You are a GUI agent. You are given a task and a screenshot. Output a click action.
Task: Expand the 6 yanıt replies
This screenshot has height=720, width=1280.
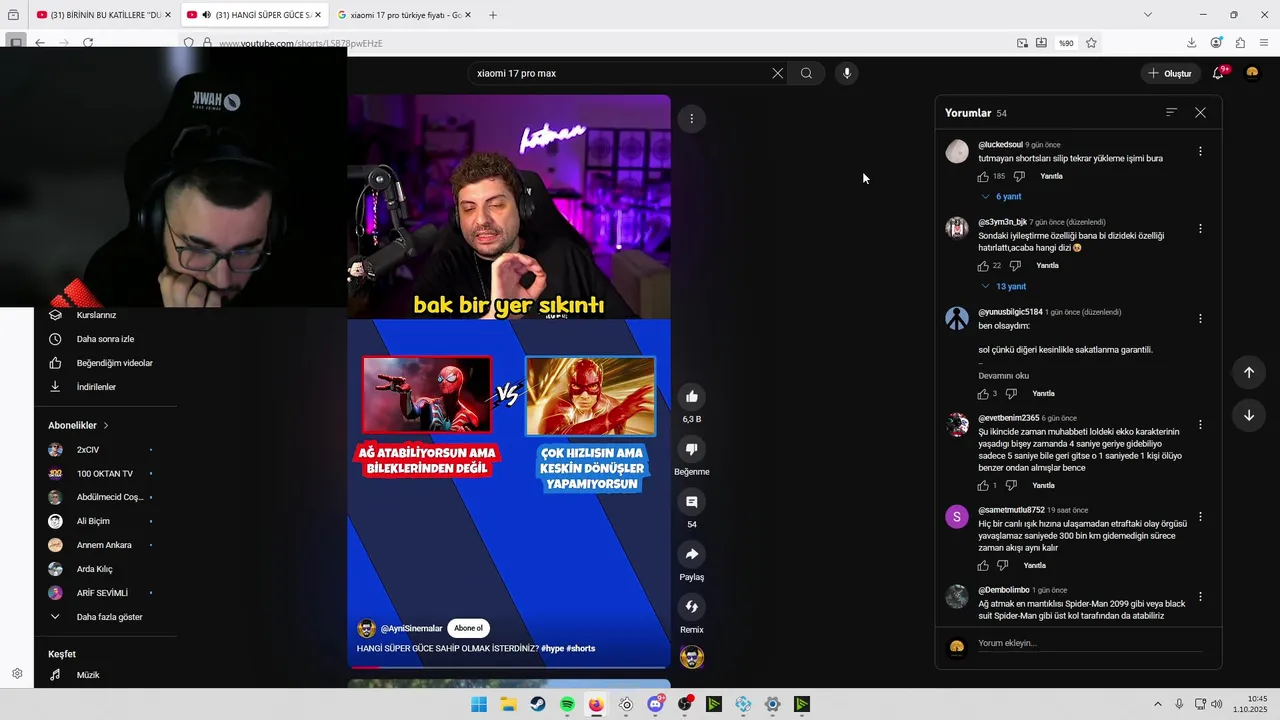tap(1001, 197)
